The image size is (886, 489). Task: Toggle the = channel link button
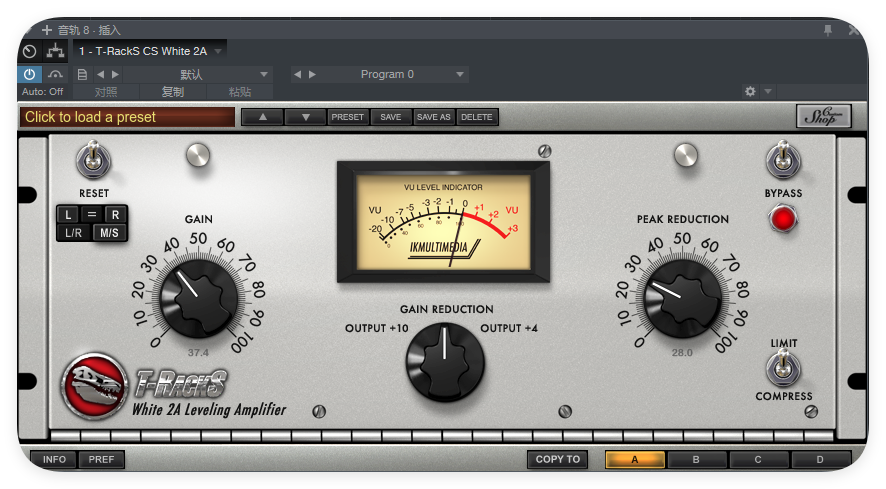coord(92,215)
